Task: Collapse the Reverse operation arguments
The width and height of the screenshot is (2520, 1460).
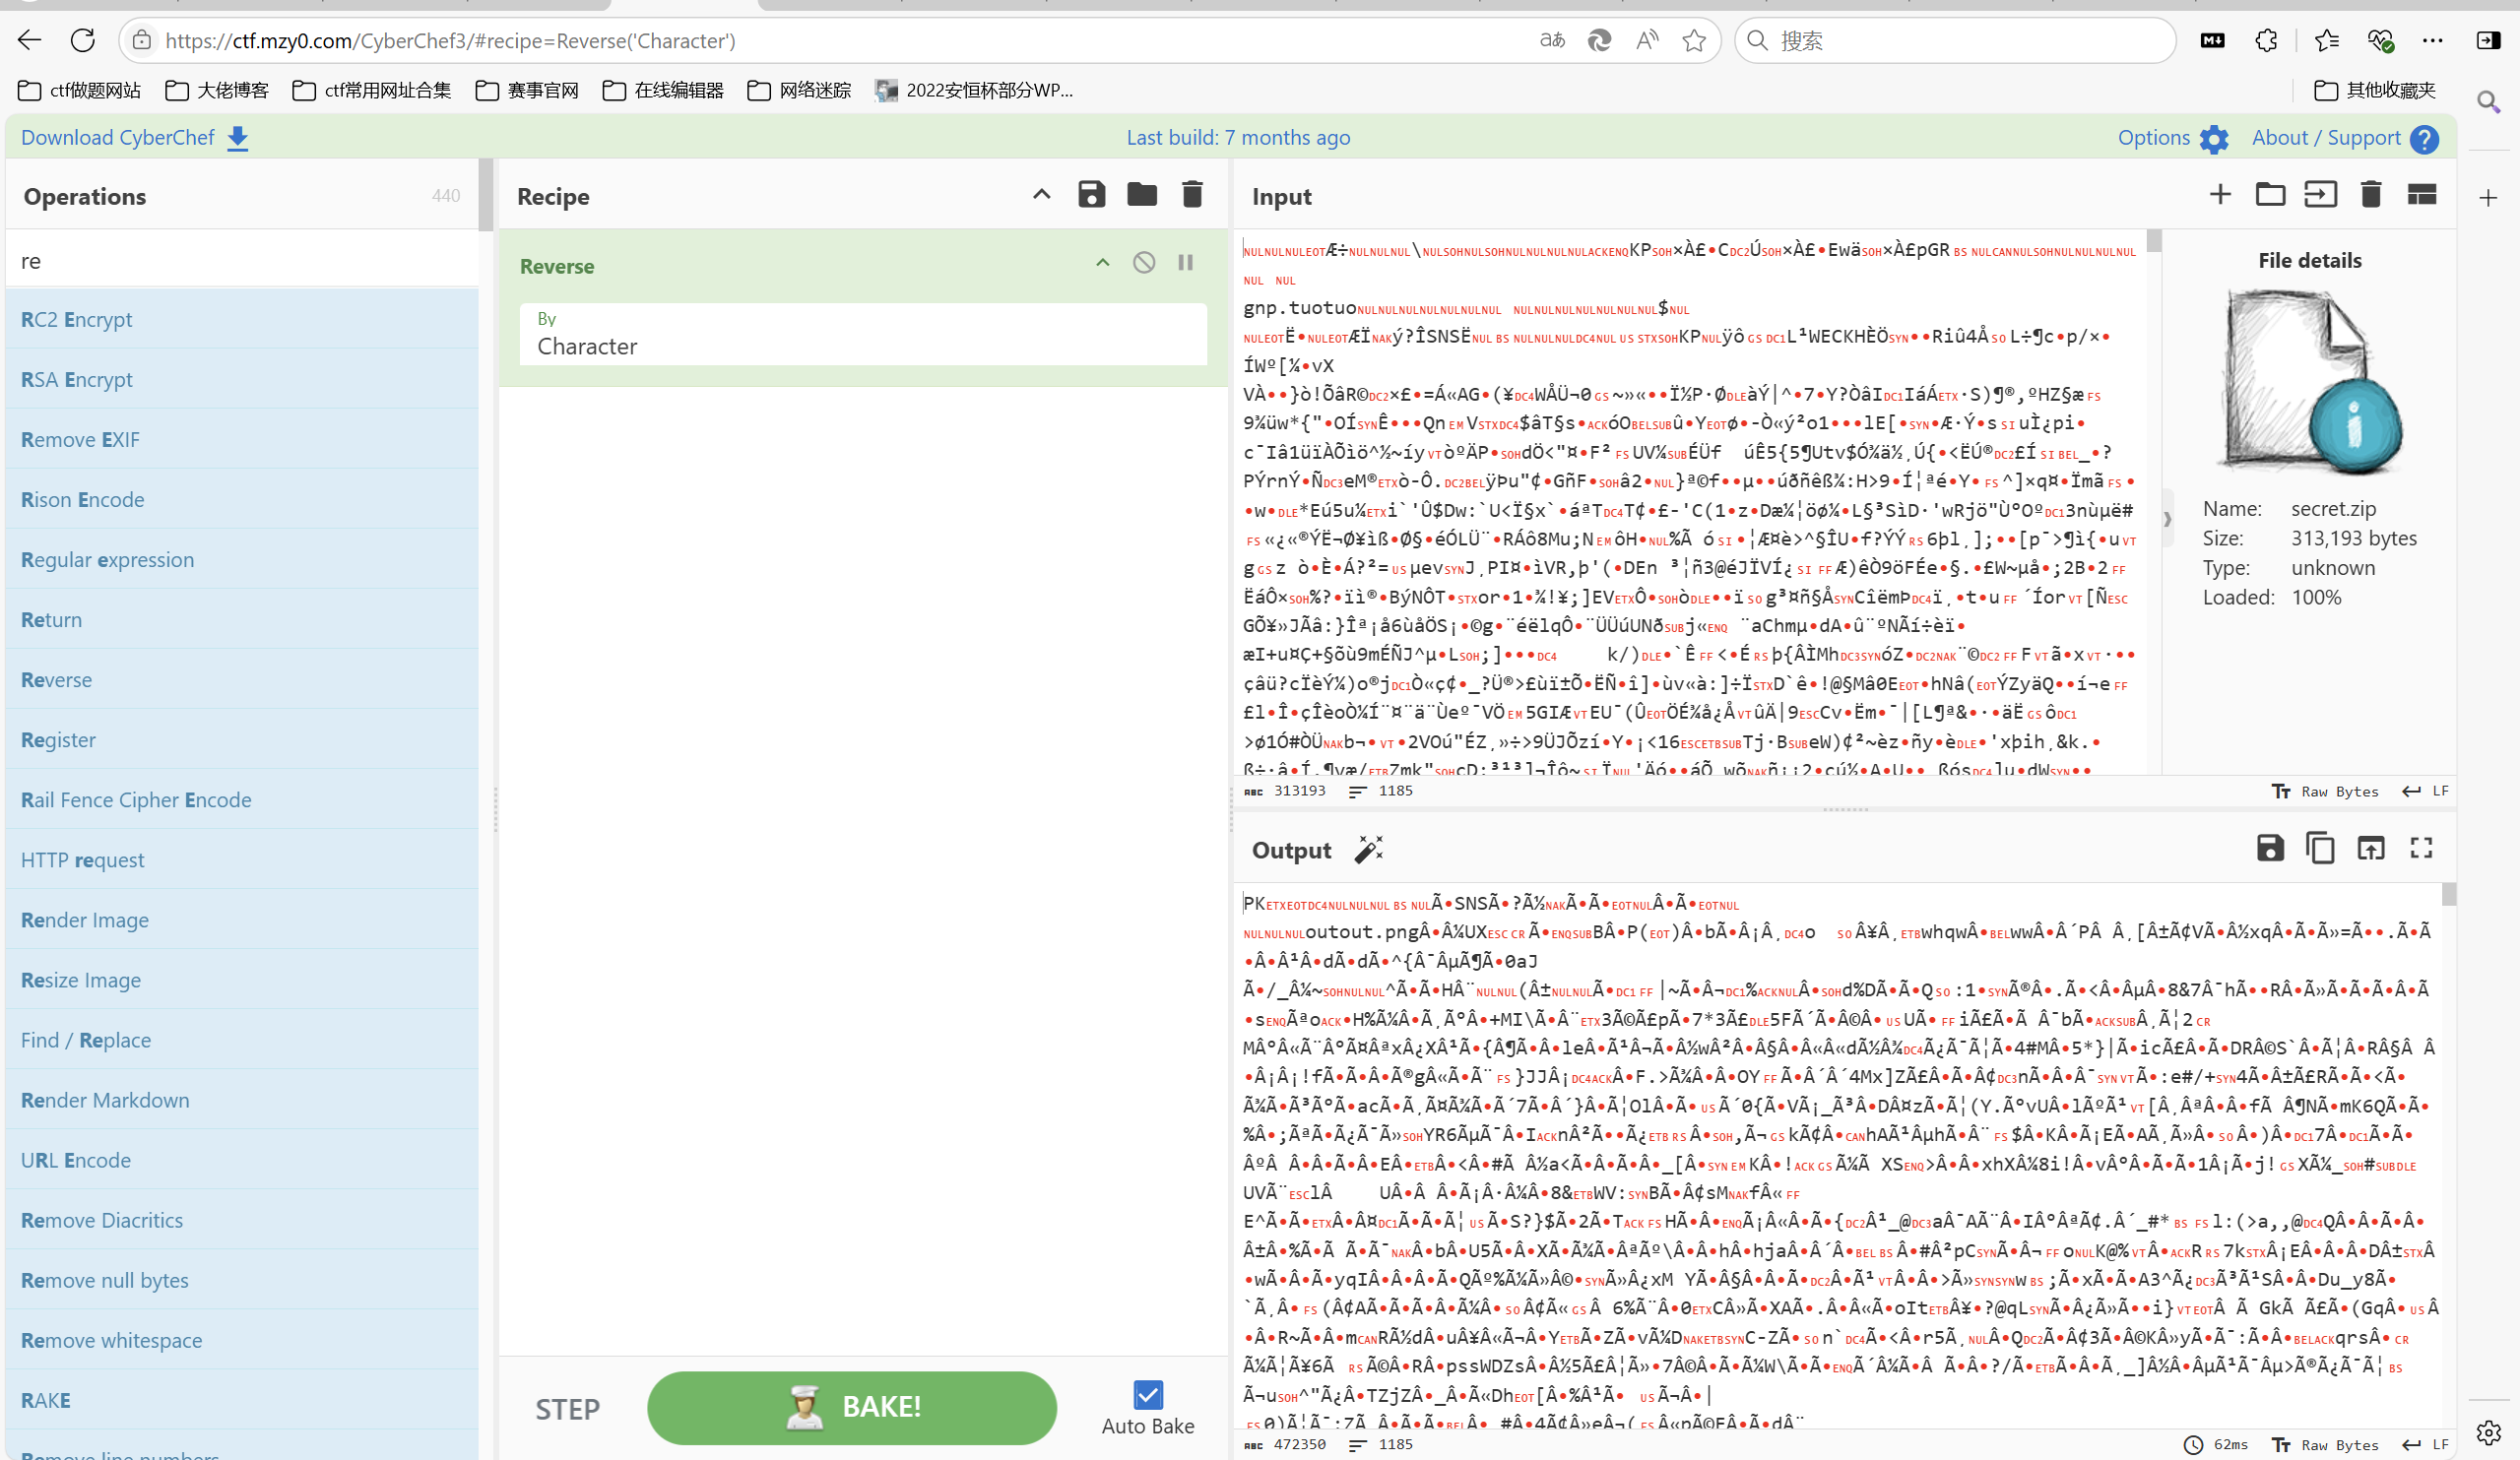Action: (1103, 262)
